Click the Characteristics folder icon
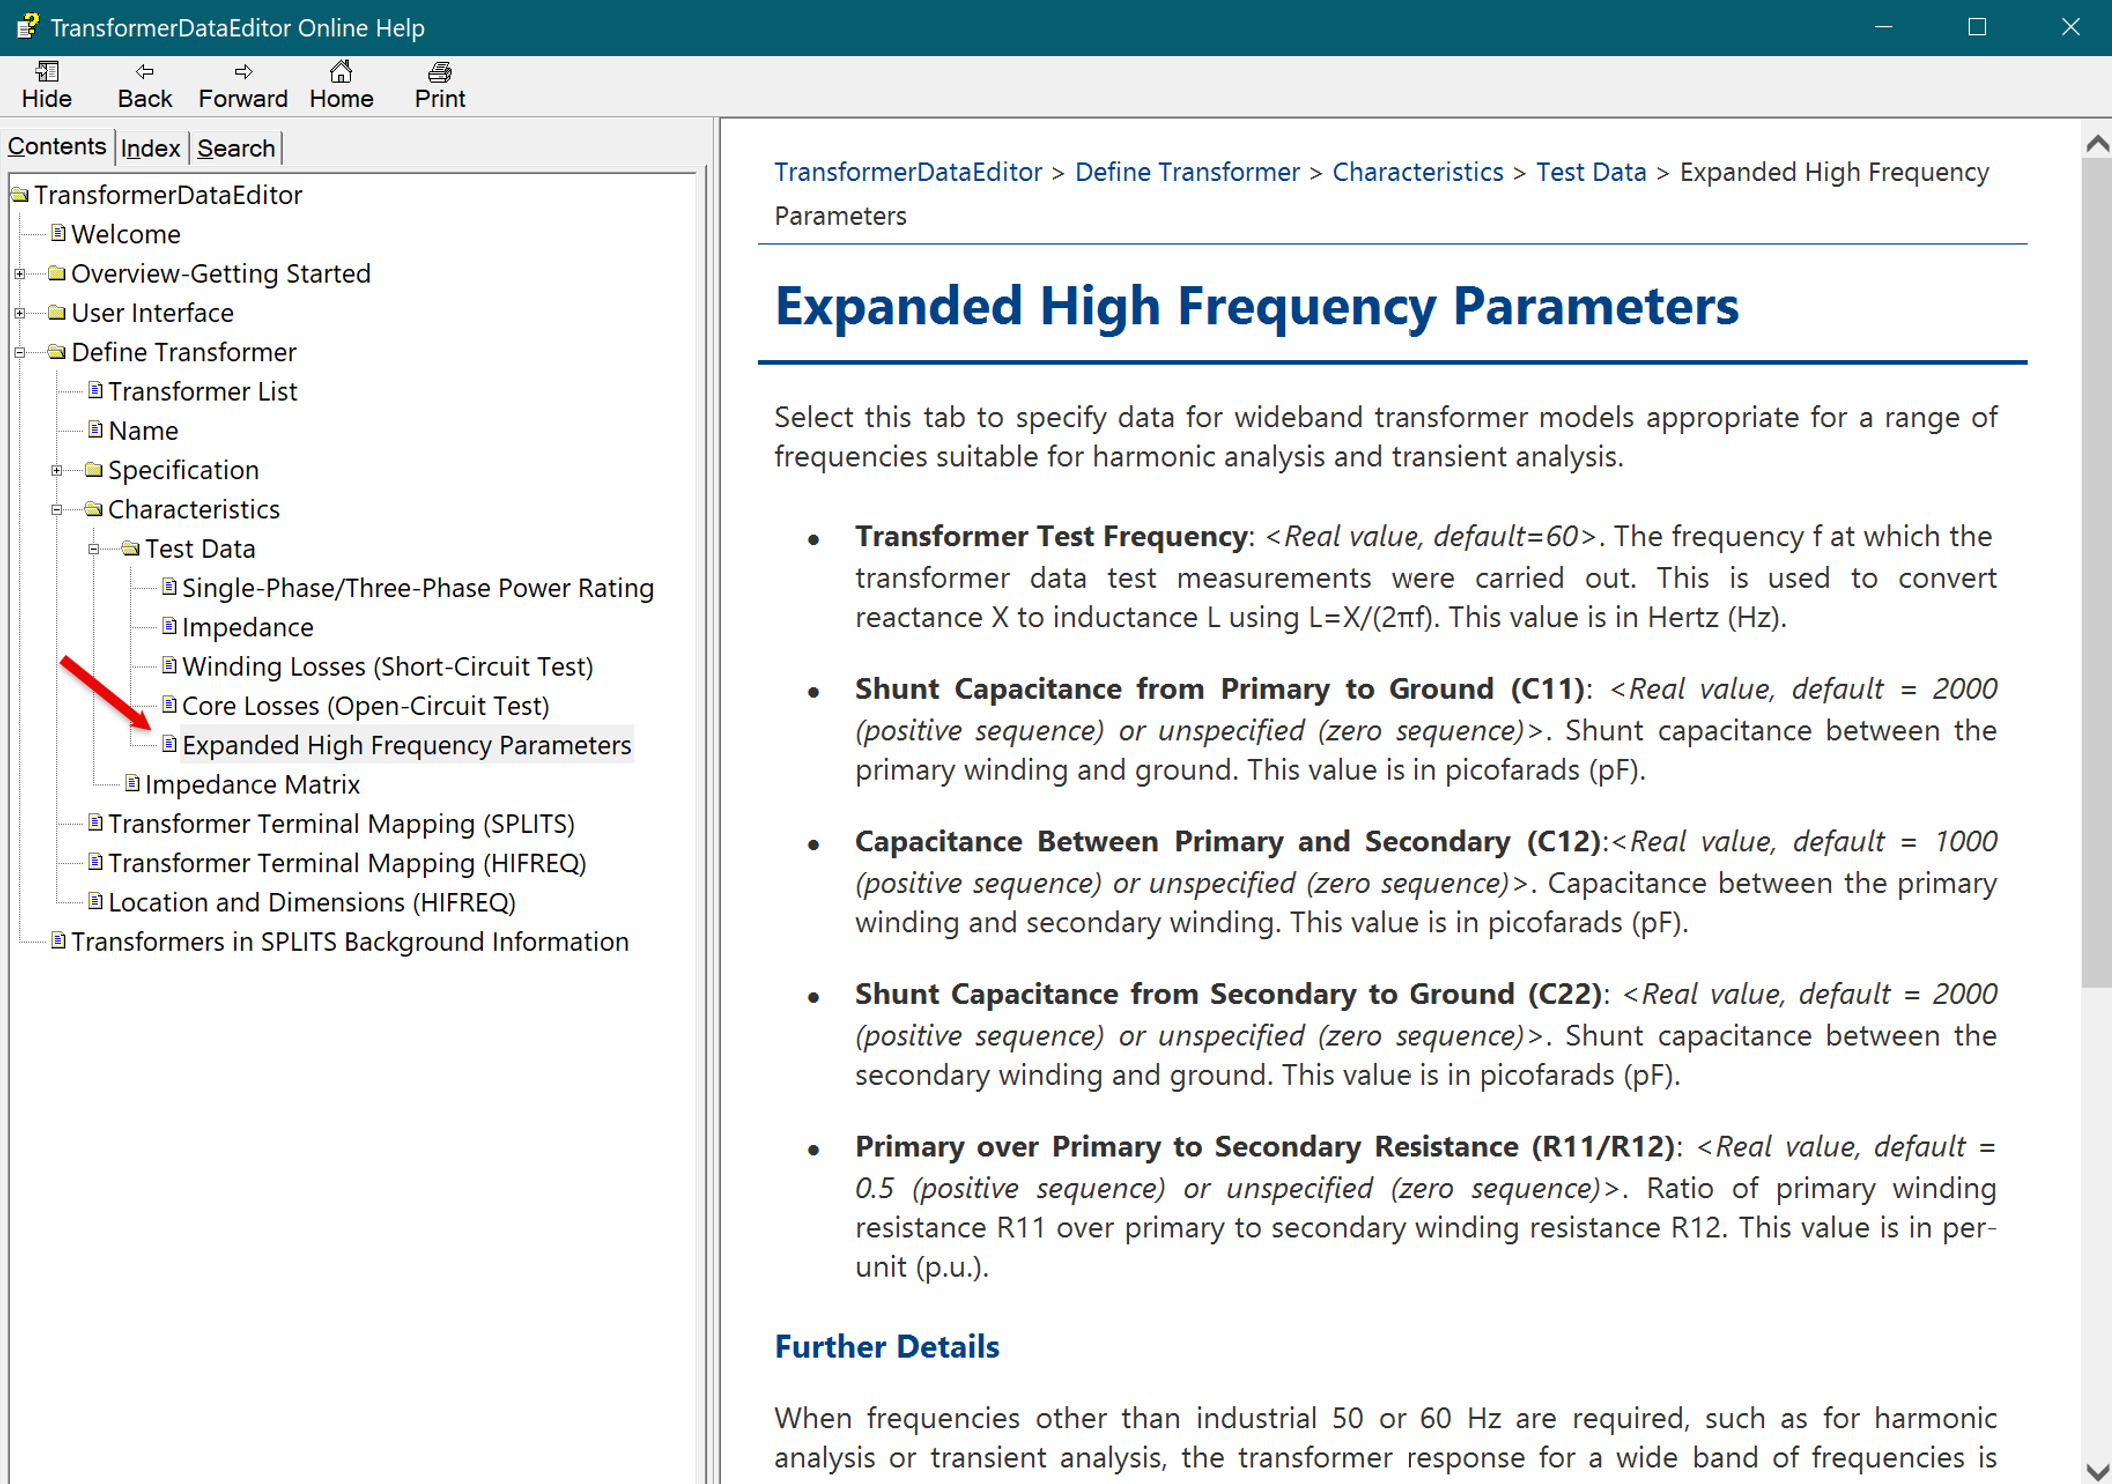The image size is (2112, 1484). (94, 508)
